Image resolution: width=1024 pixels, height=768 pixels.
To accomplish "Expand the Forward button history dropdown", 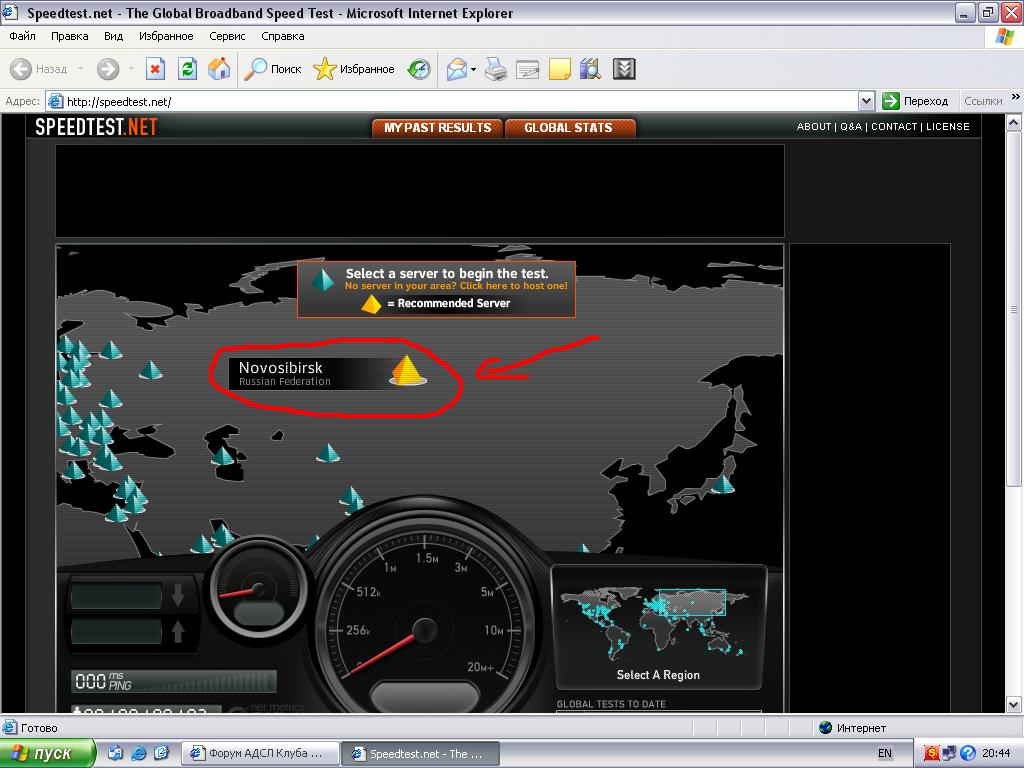I will tap(131, 69).
